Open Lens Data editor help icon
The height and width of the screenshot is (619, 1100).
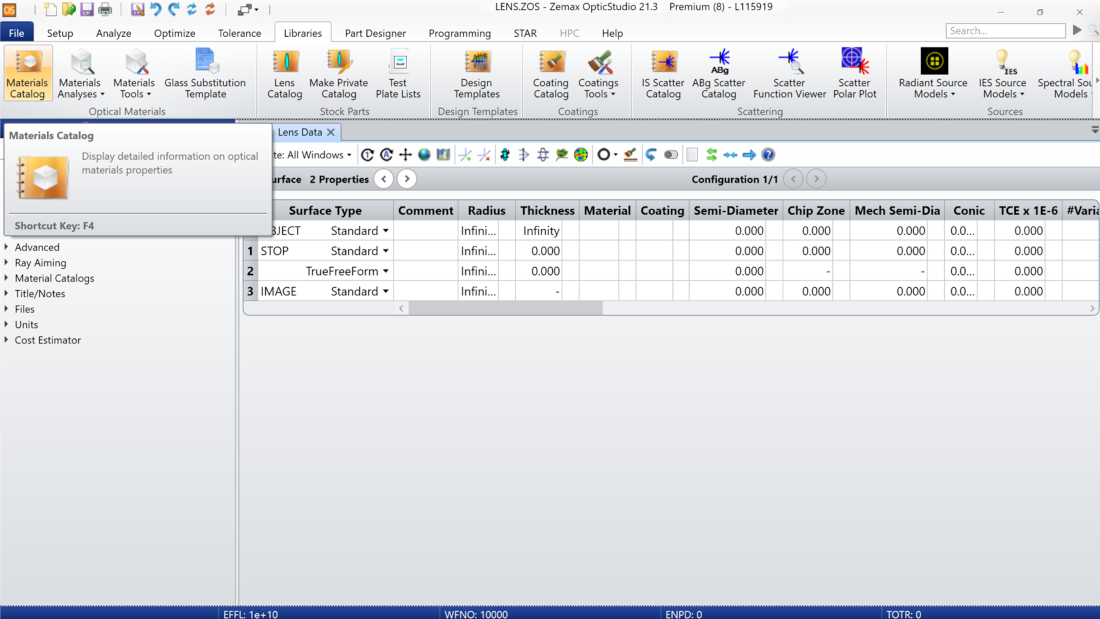click(768, 154)
